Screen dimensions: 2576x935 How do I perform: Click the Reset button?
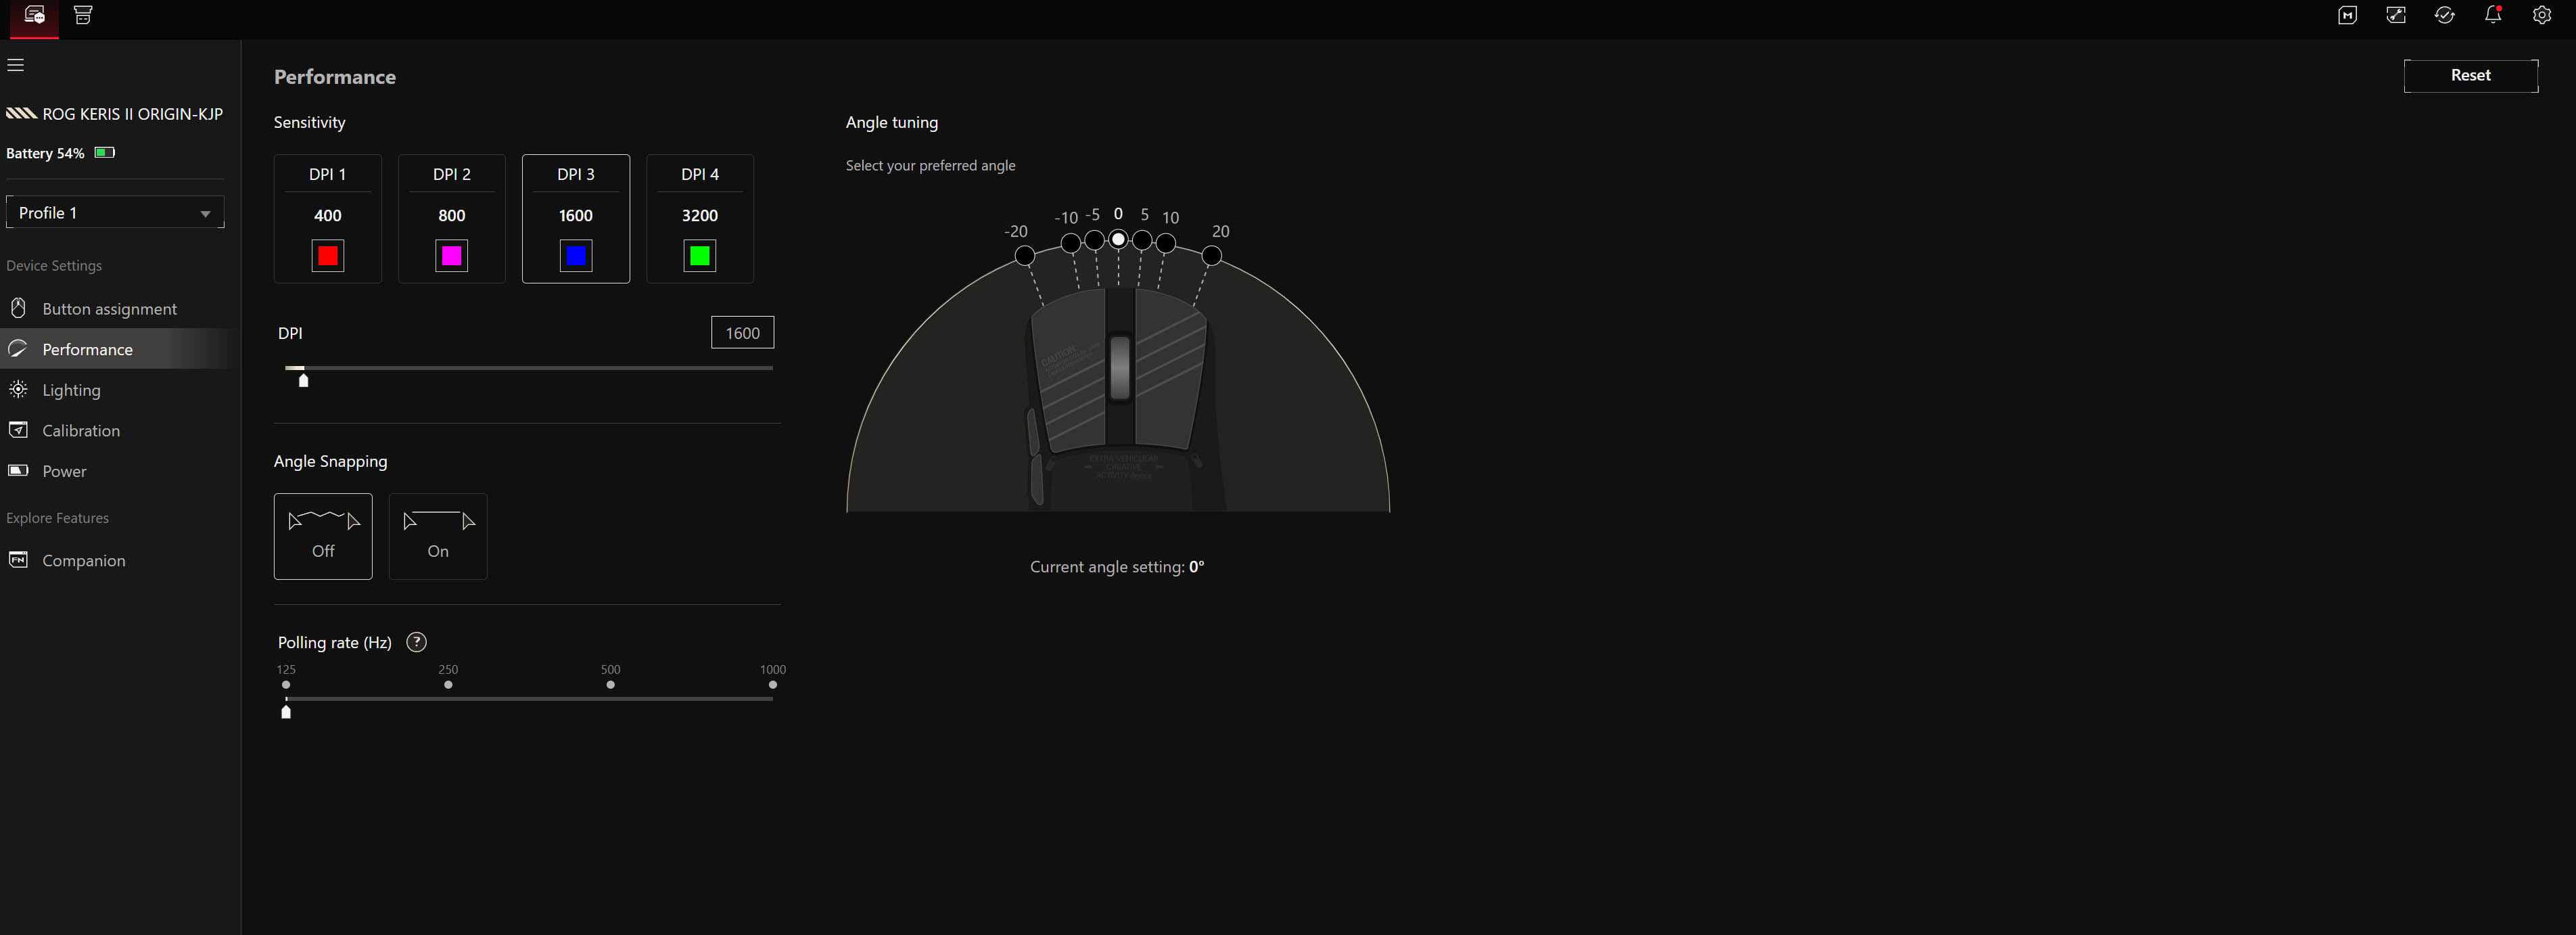(2470, 76)
